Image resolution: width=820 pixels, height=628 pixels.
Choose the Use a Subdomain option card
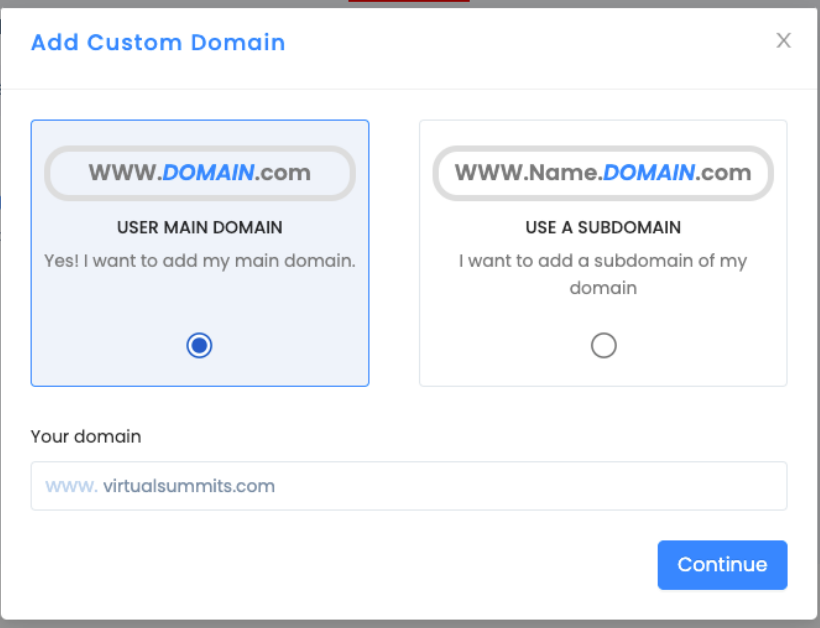click(x=603, y=253)
